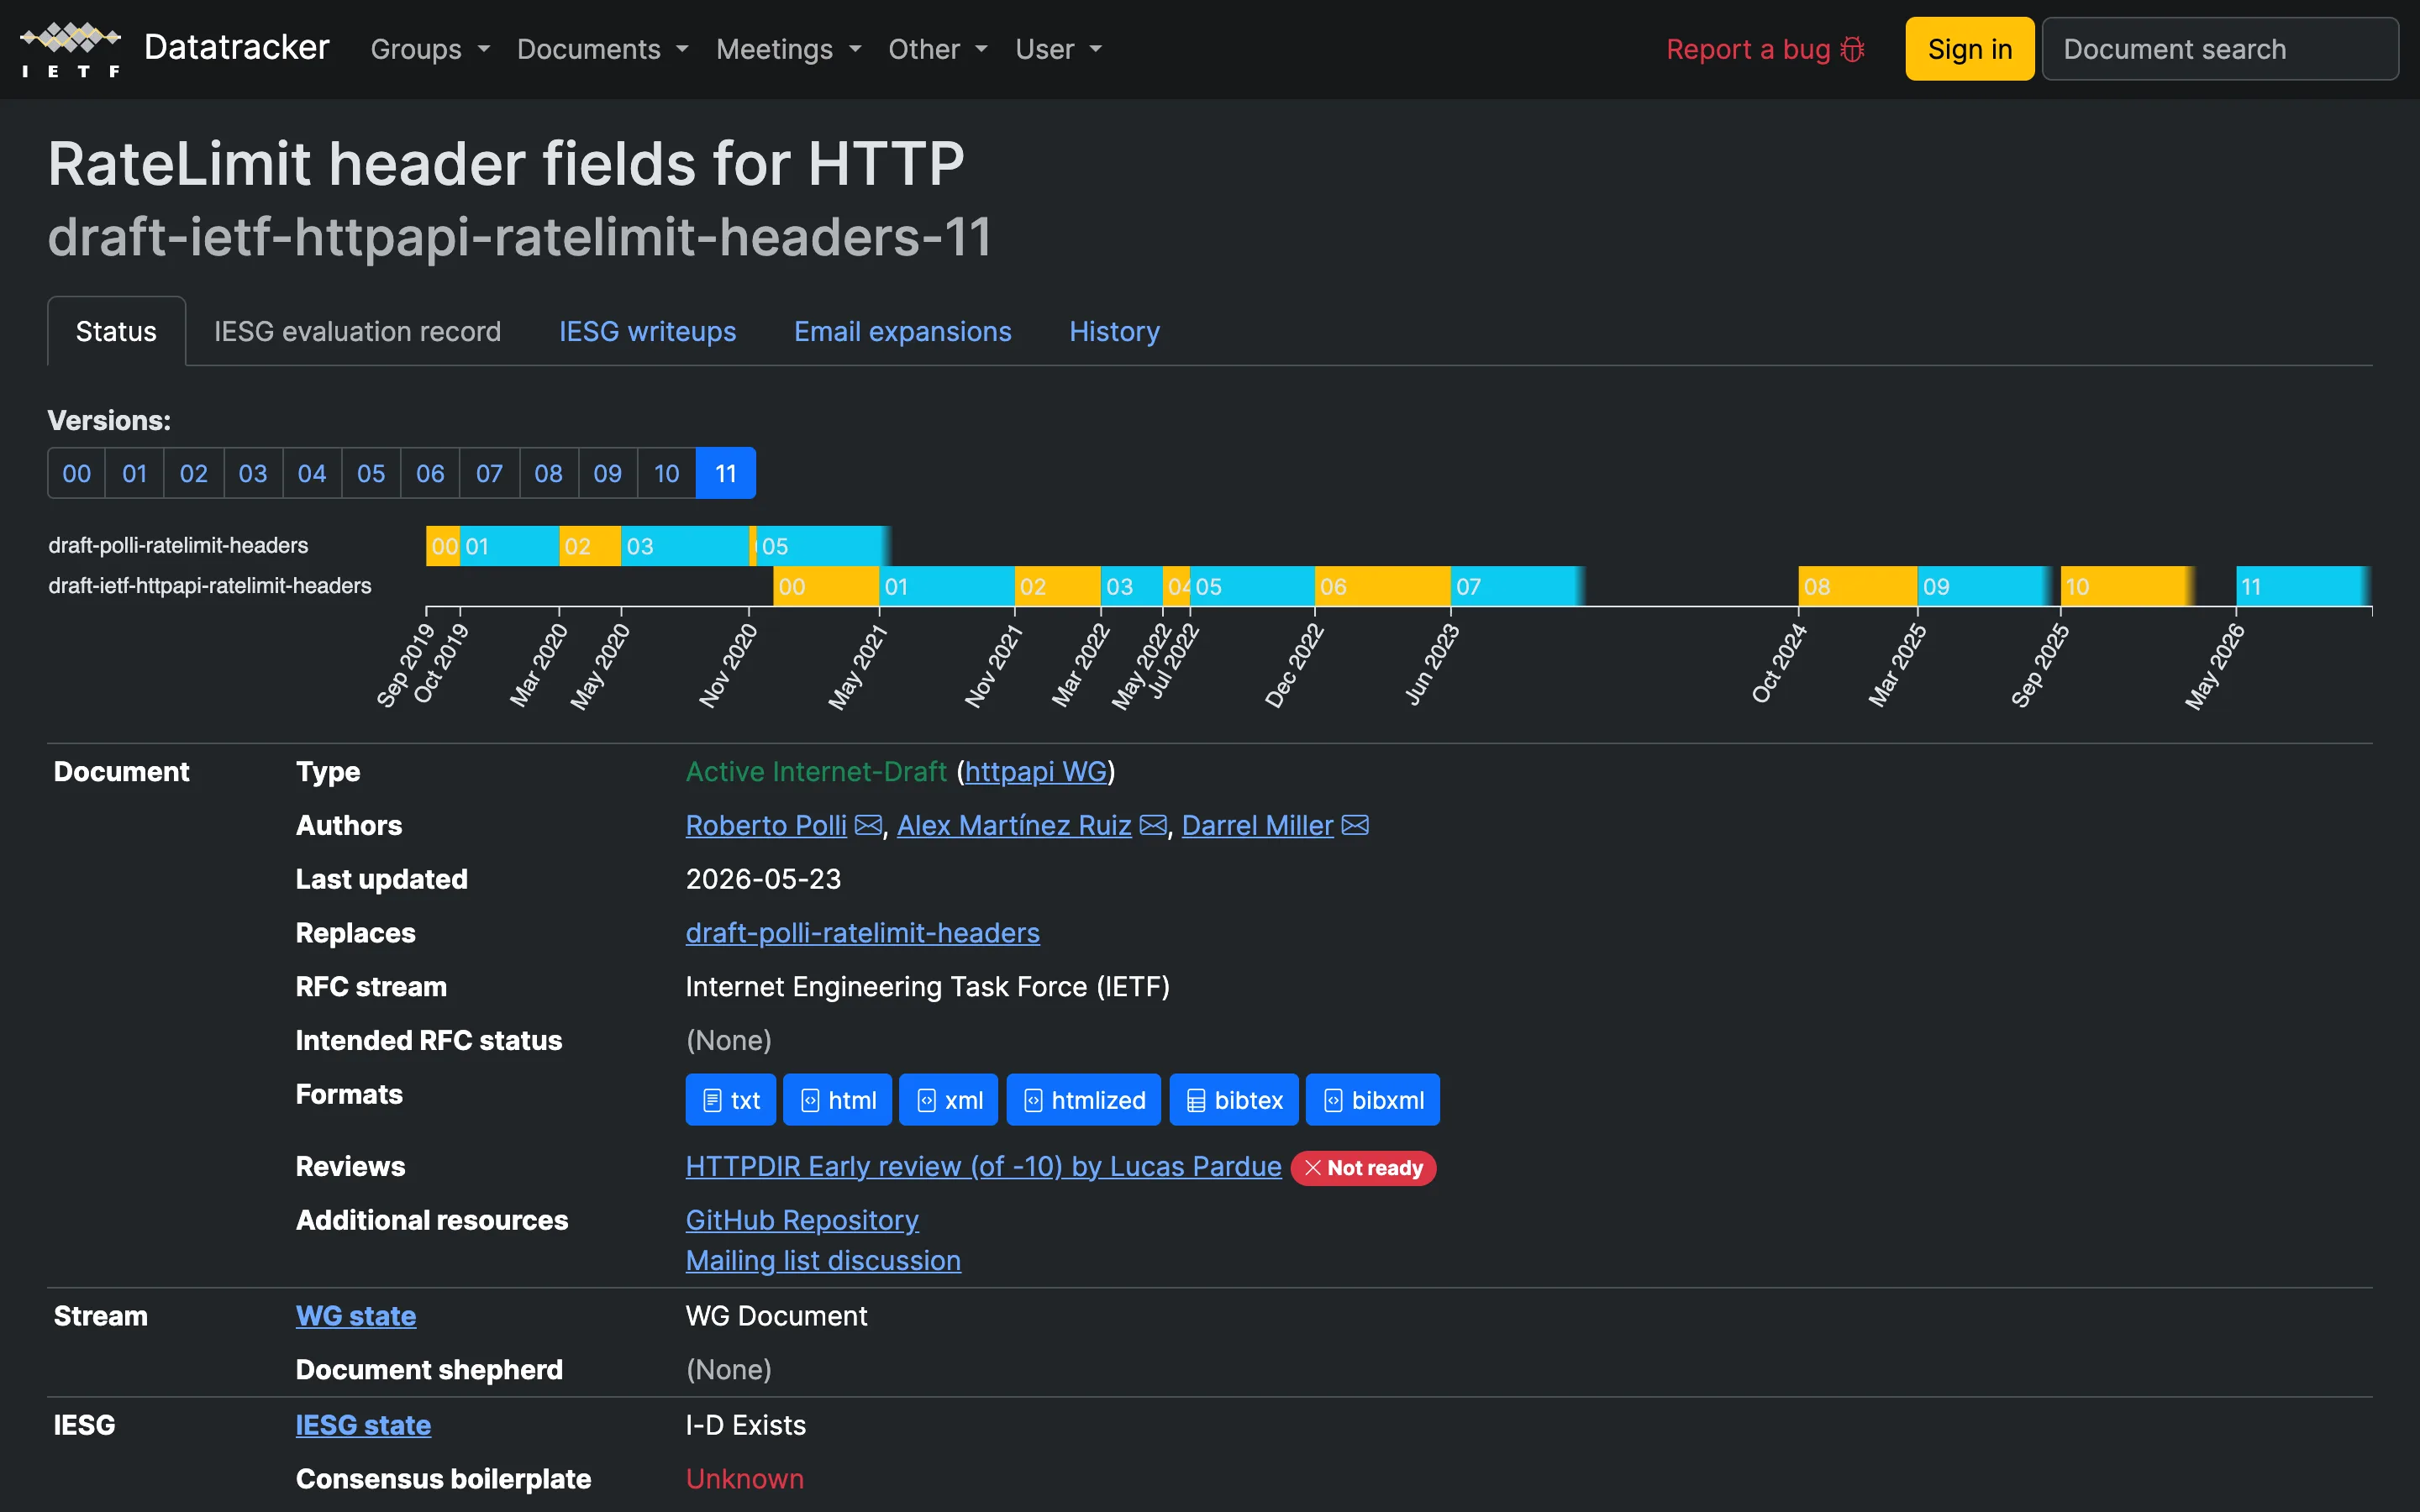The image size is (2420, 1512).
Task: Open Alex Martínez Ruiz author link
Action: [1014, 825]
